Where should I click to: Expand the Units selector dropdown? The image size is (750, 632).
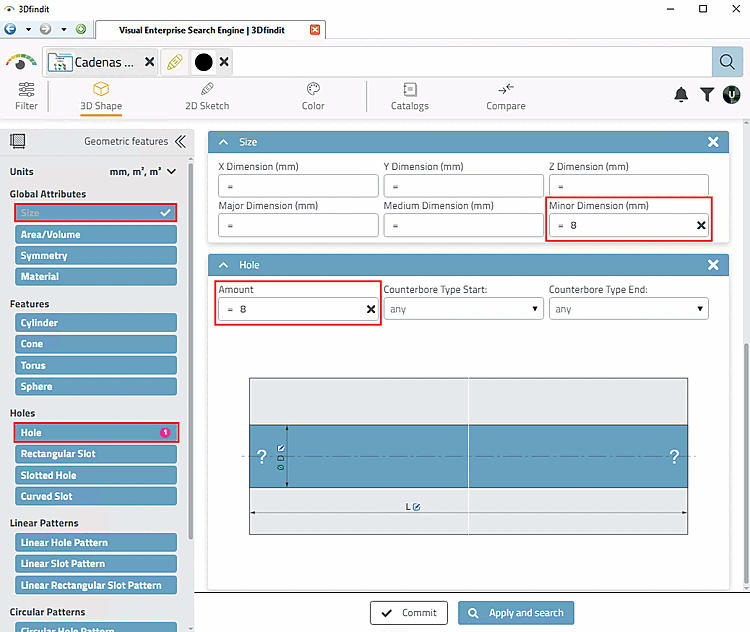click(143, 172)
